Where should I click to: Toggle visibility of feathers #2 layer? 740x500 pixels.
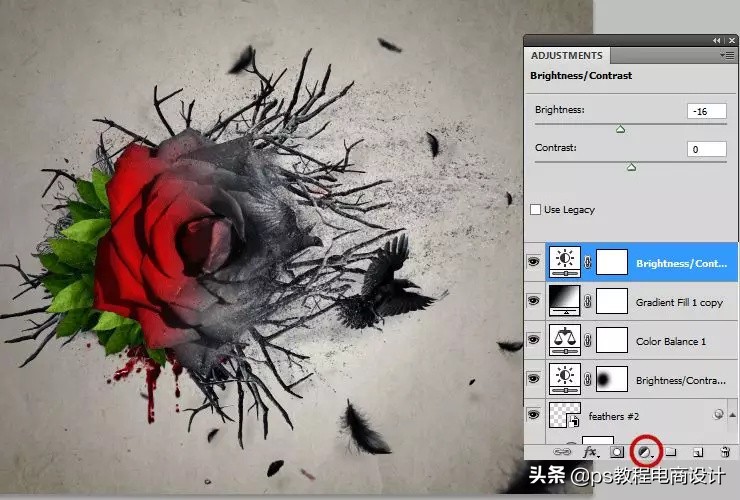click(533, 417)
